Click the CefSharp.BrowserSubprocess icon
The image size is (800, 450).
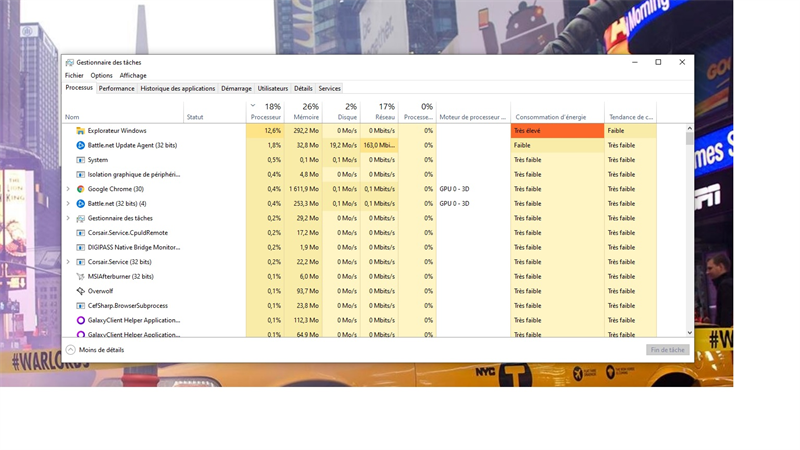point(80,306)
